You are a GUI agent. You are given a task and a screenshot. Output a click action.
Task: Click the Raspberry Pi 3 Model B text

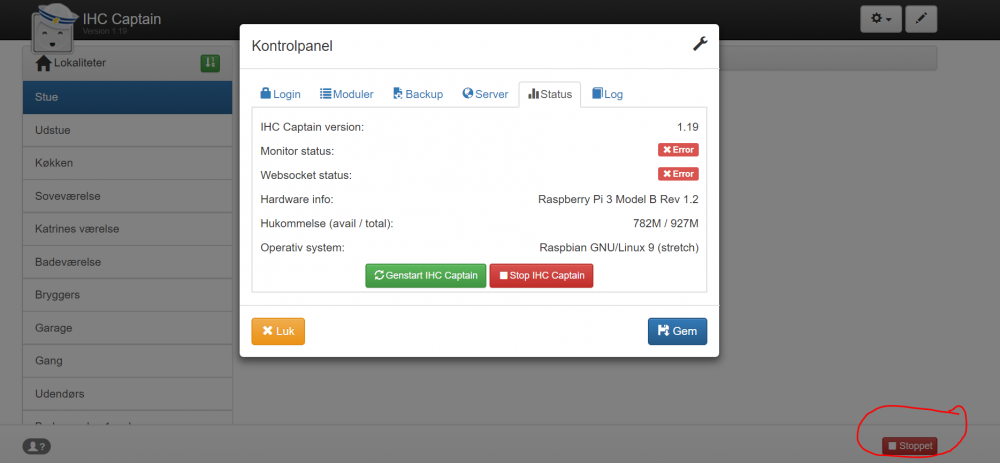(x=618, y=200)
